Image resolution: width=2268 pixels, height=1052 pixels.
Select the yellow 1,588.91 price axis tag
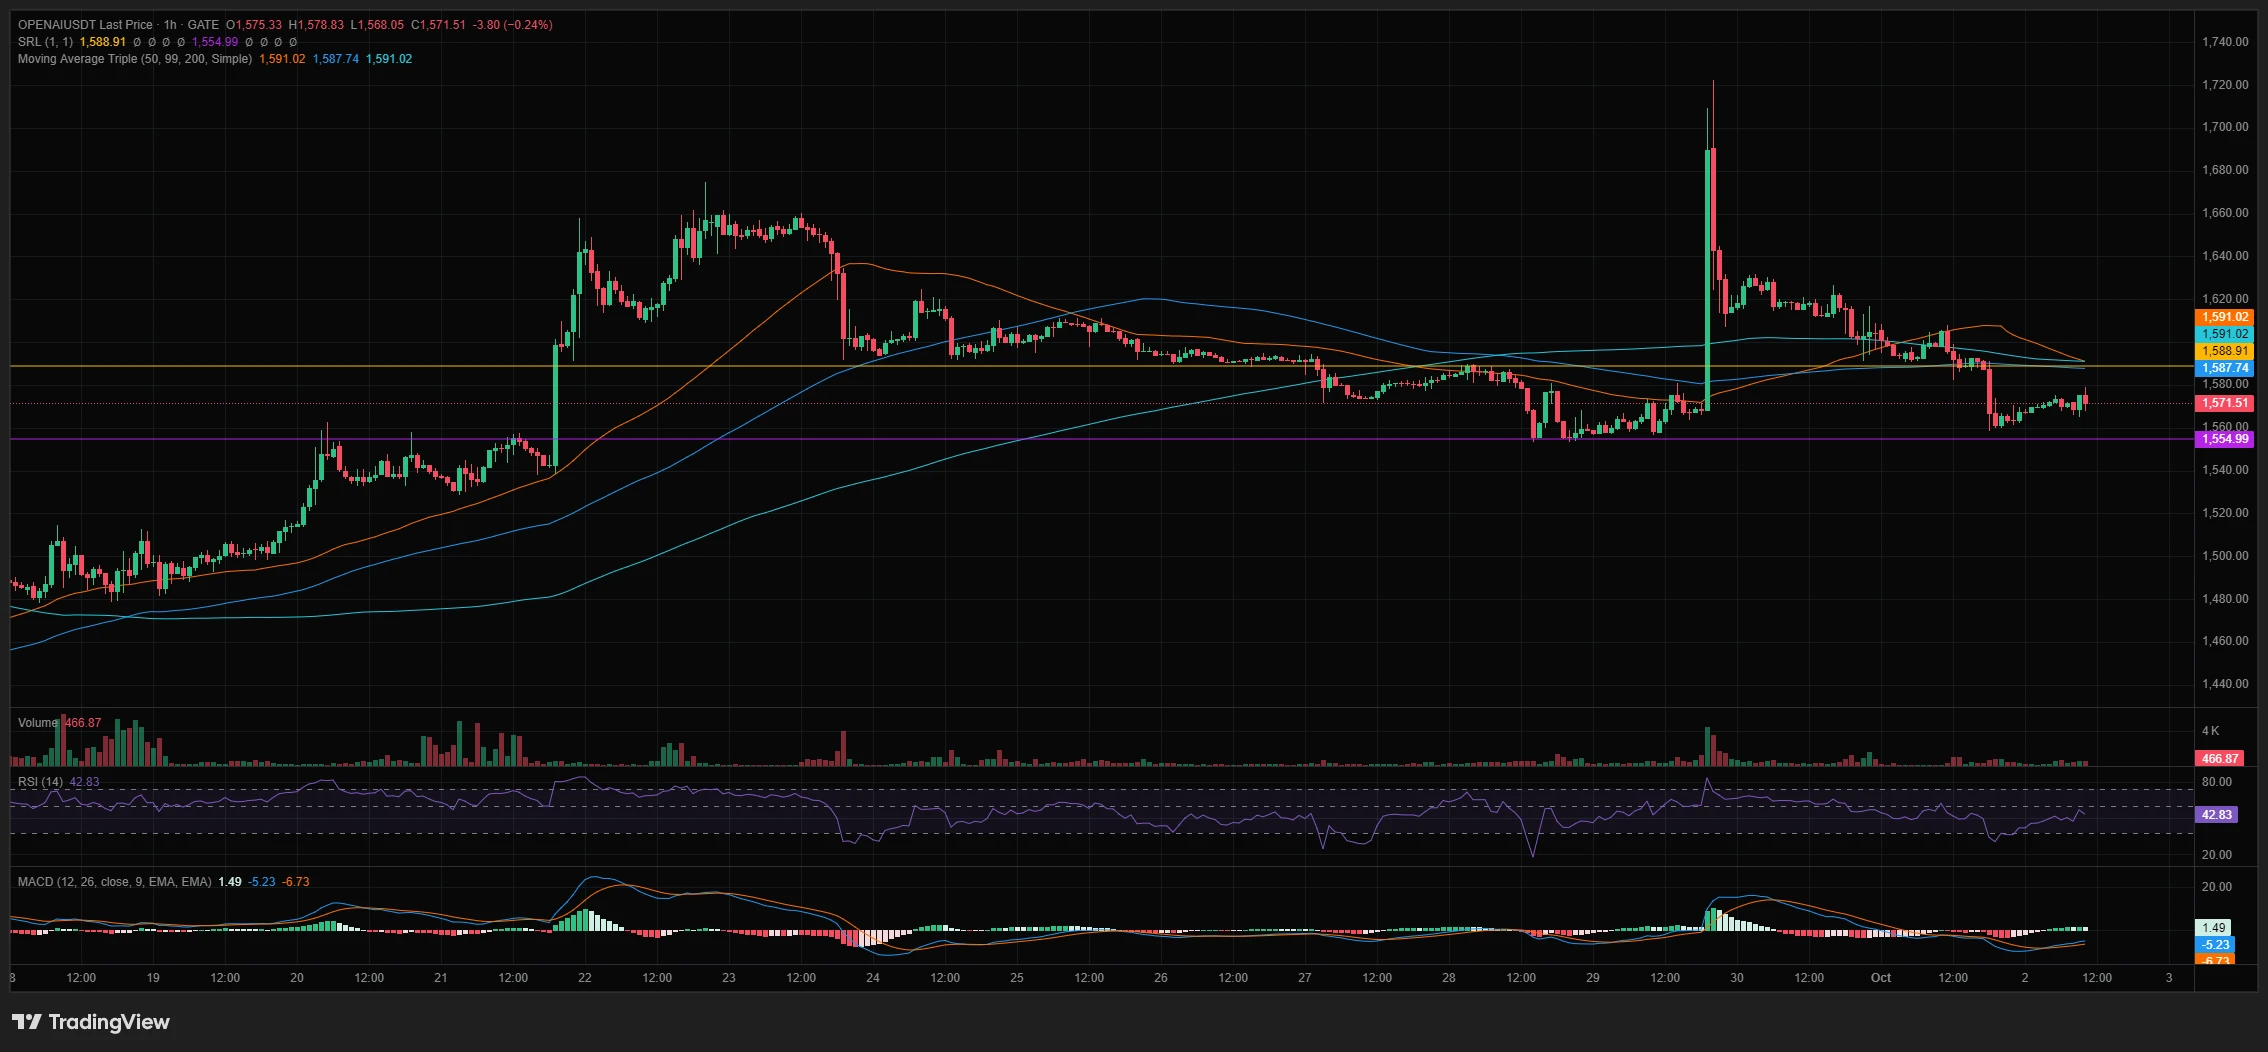(x=2225, y=351)
